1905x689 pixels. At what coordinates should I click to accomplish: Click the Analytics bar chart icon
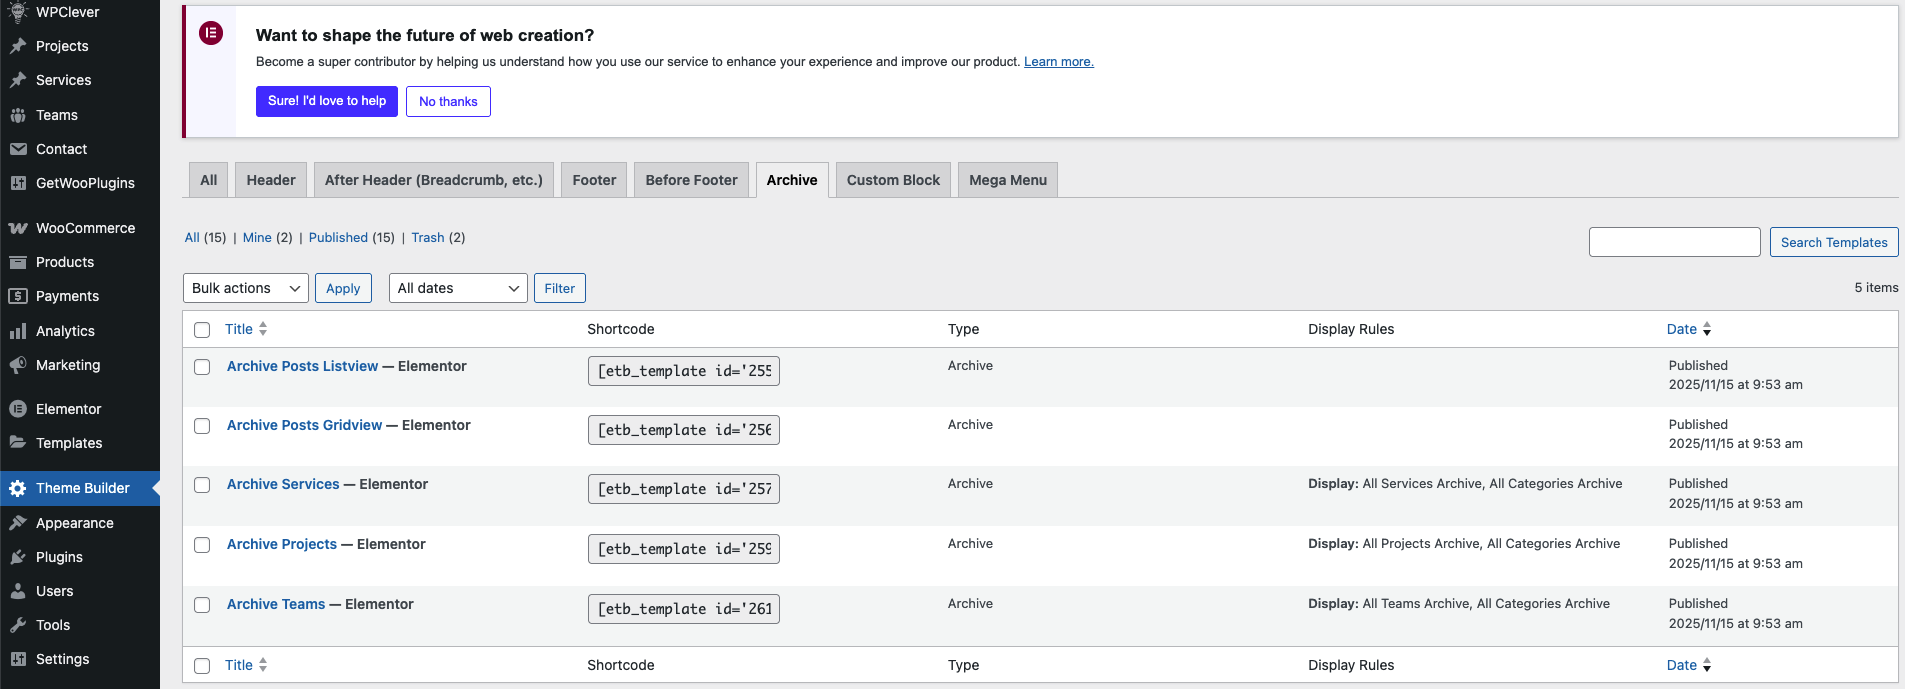(18, 331)
